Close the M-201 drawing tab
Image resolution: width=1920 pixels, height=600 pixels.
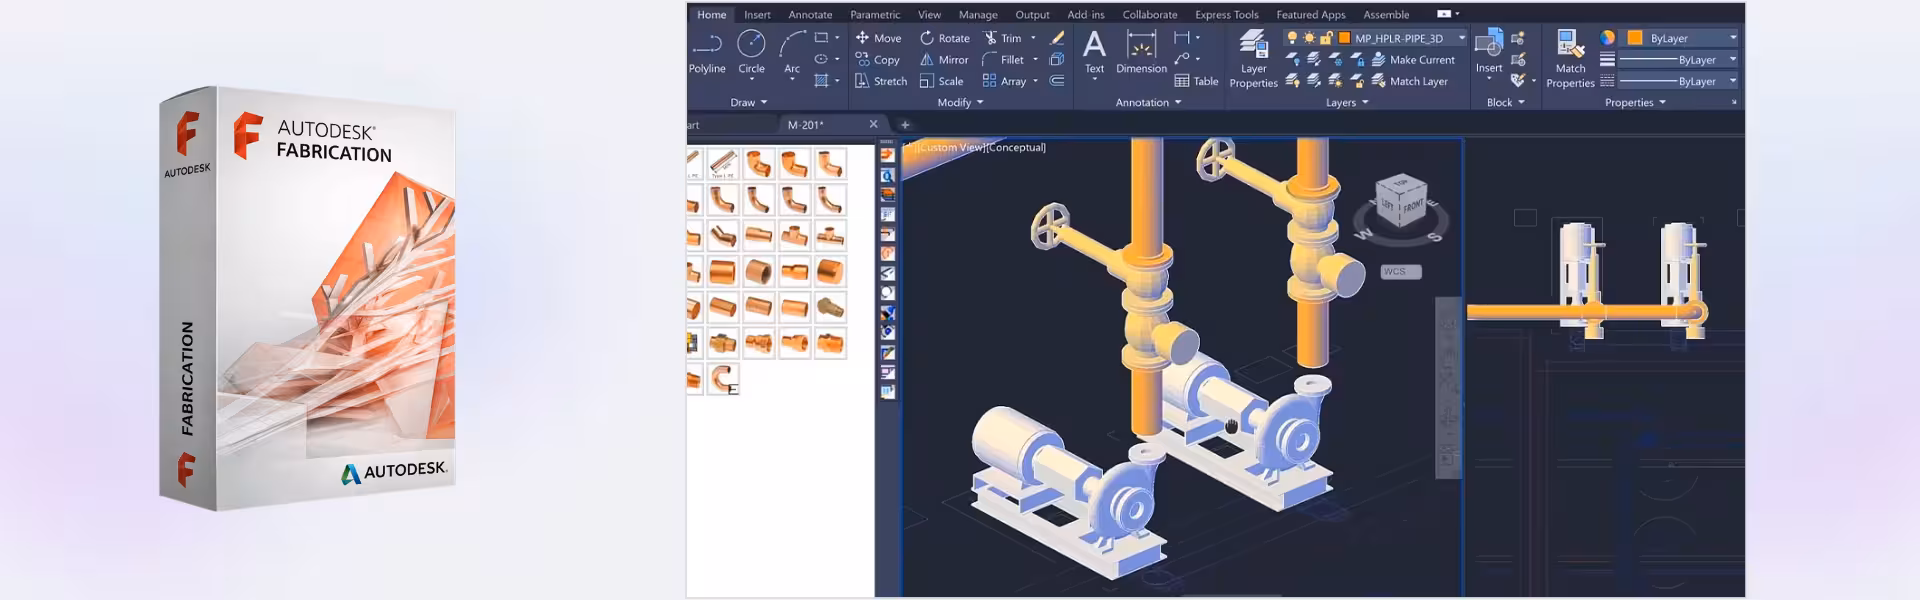(x=873, y=124)
